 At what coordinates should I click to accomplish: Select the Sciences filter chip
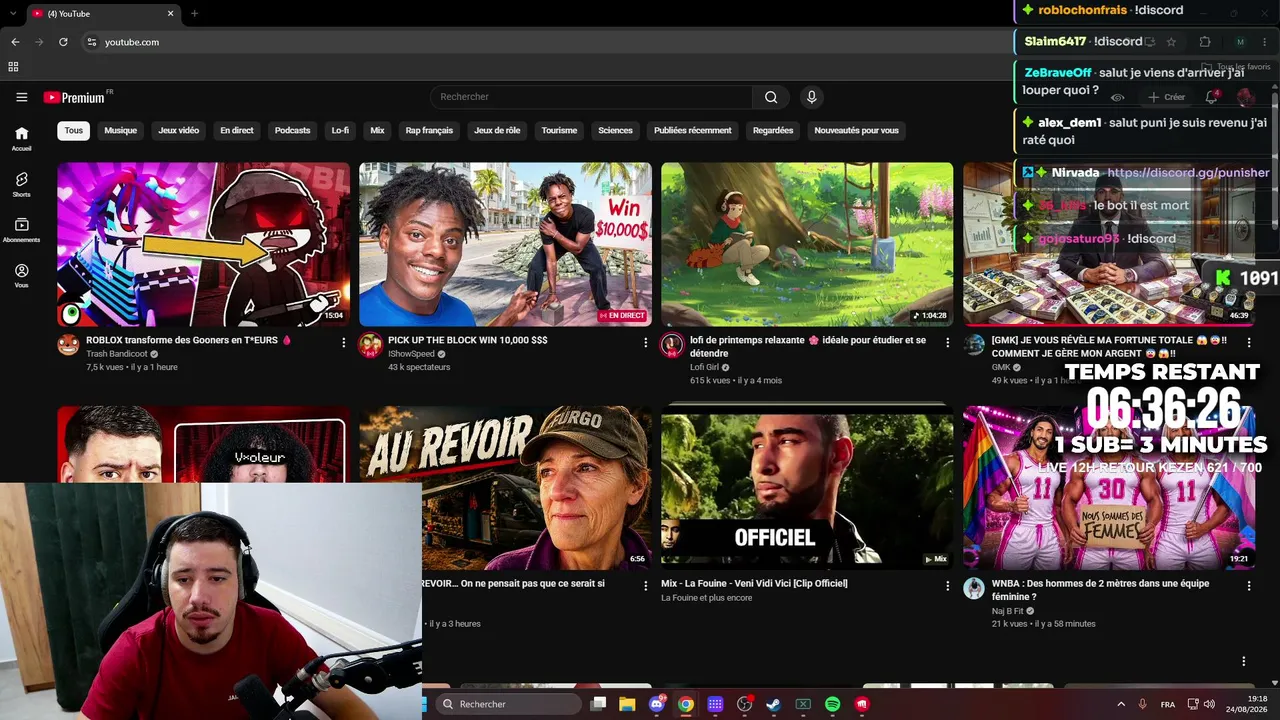615,130
